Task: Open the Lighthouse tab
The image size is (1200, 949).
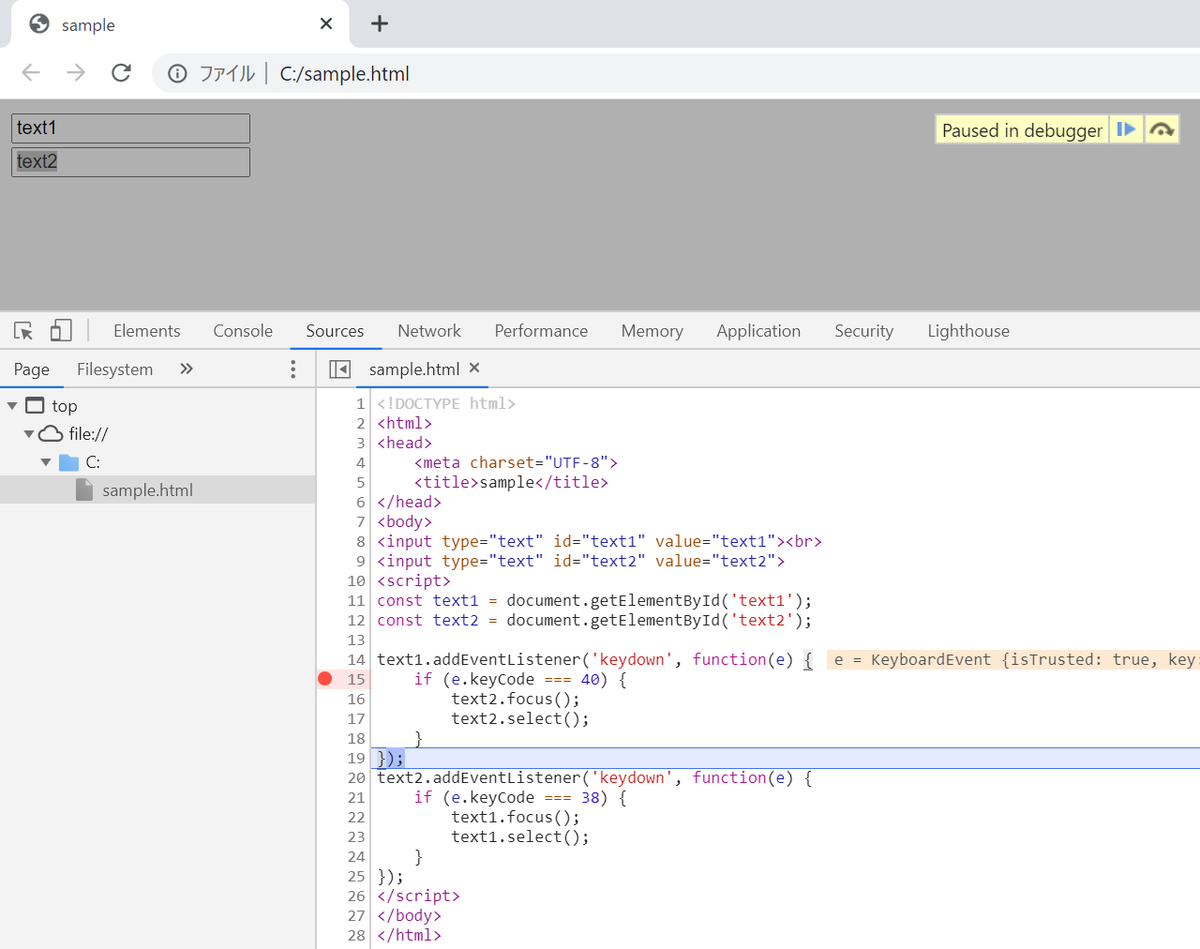Action: tap(968, 331)
